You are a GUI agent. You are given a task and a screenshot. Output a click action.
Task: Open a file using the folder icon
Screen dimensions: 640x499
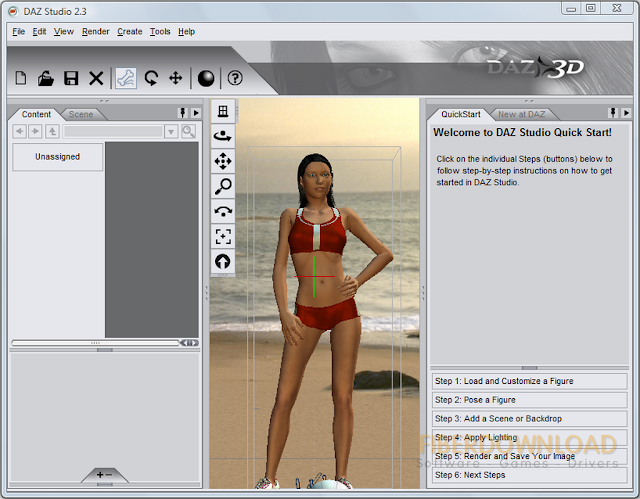46,78
